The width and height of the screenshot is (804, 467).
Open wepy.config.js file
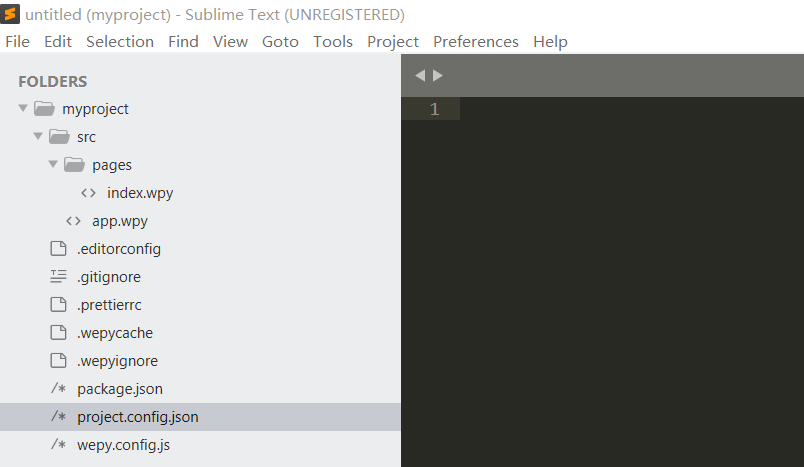[x=124, y=444]
